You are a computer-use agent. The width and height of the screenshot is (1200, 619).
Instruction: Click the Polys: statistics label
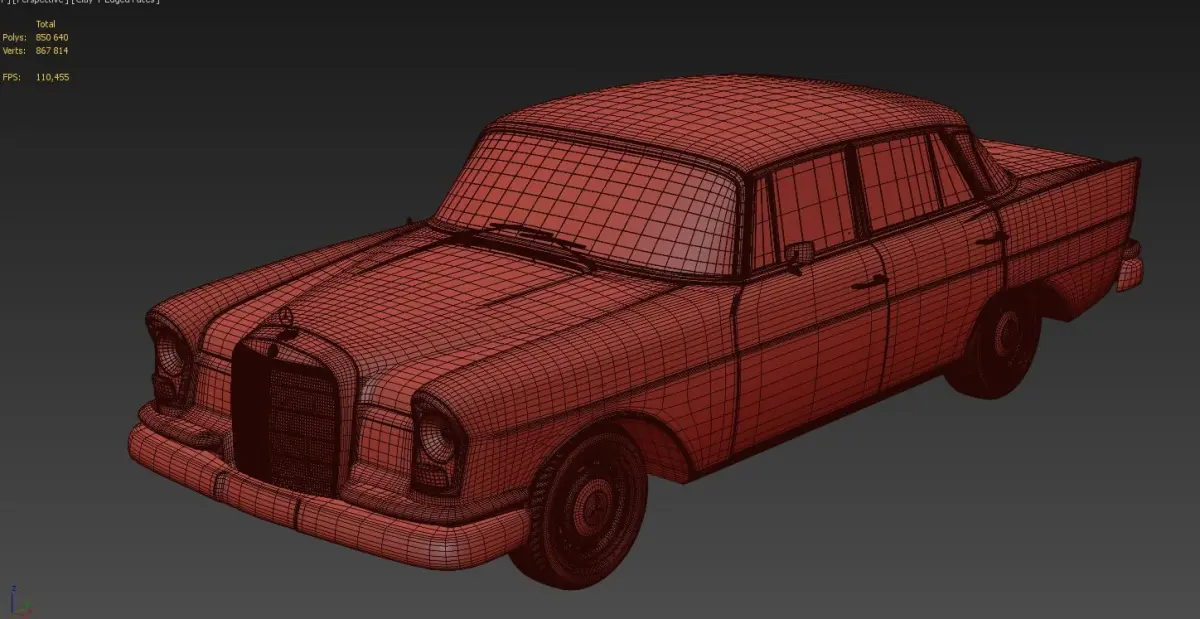(x=14, y=37)
